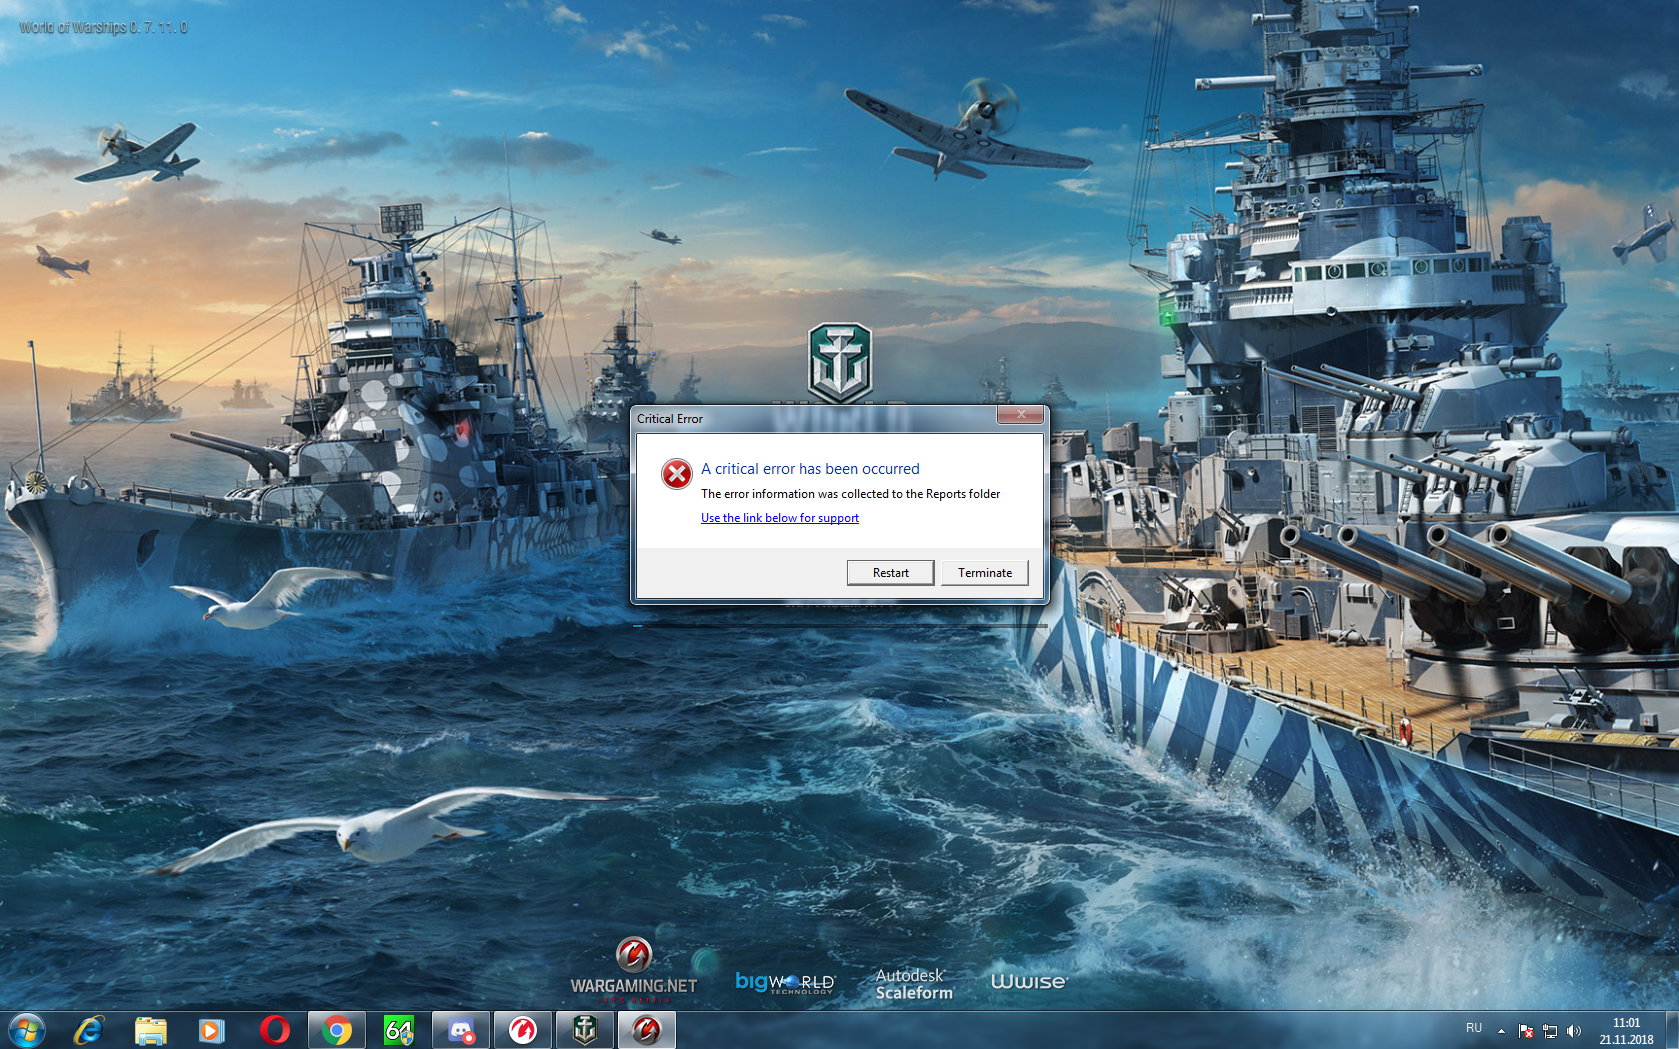
Task: Open the volume speaker tray icon
Action: (1574, 1031)
